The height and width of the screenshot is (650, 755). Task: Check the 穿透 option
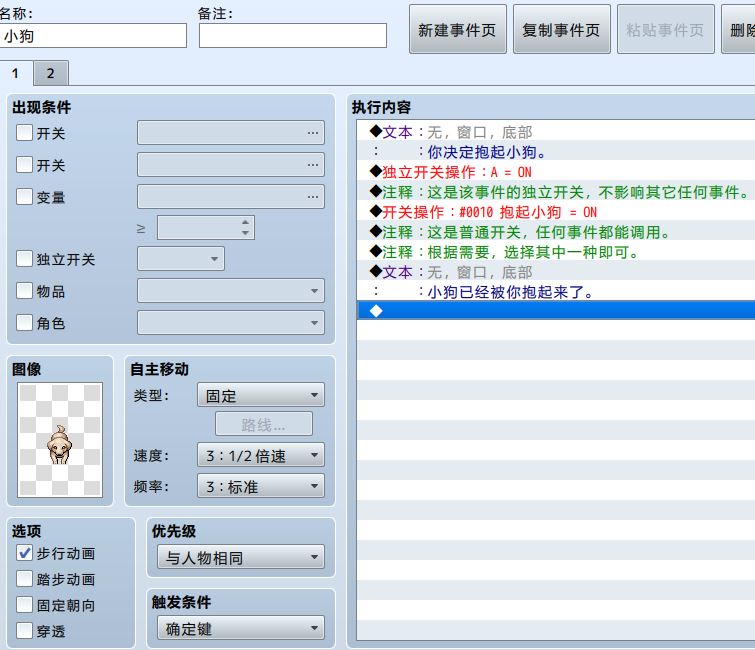[x=24, y=630]
